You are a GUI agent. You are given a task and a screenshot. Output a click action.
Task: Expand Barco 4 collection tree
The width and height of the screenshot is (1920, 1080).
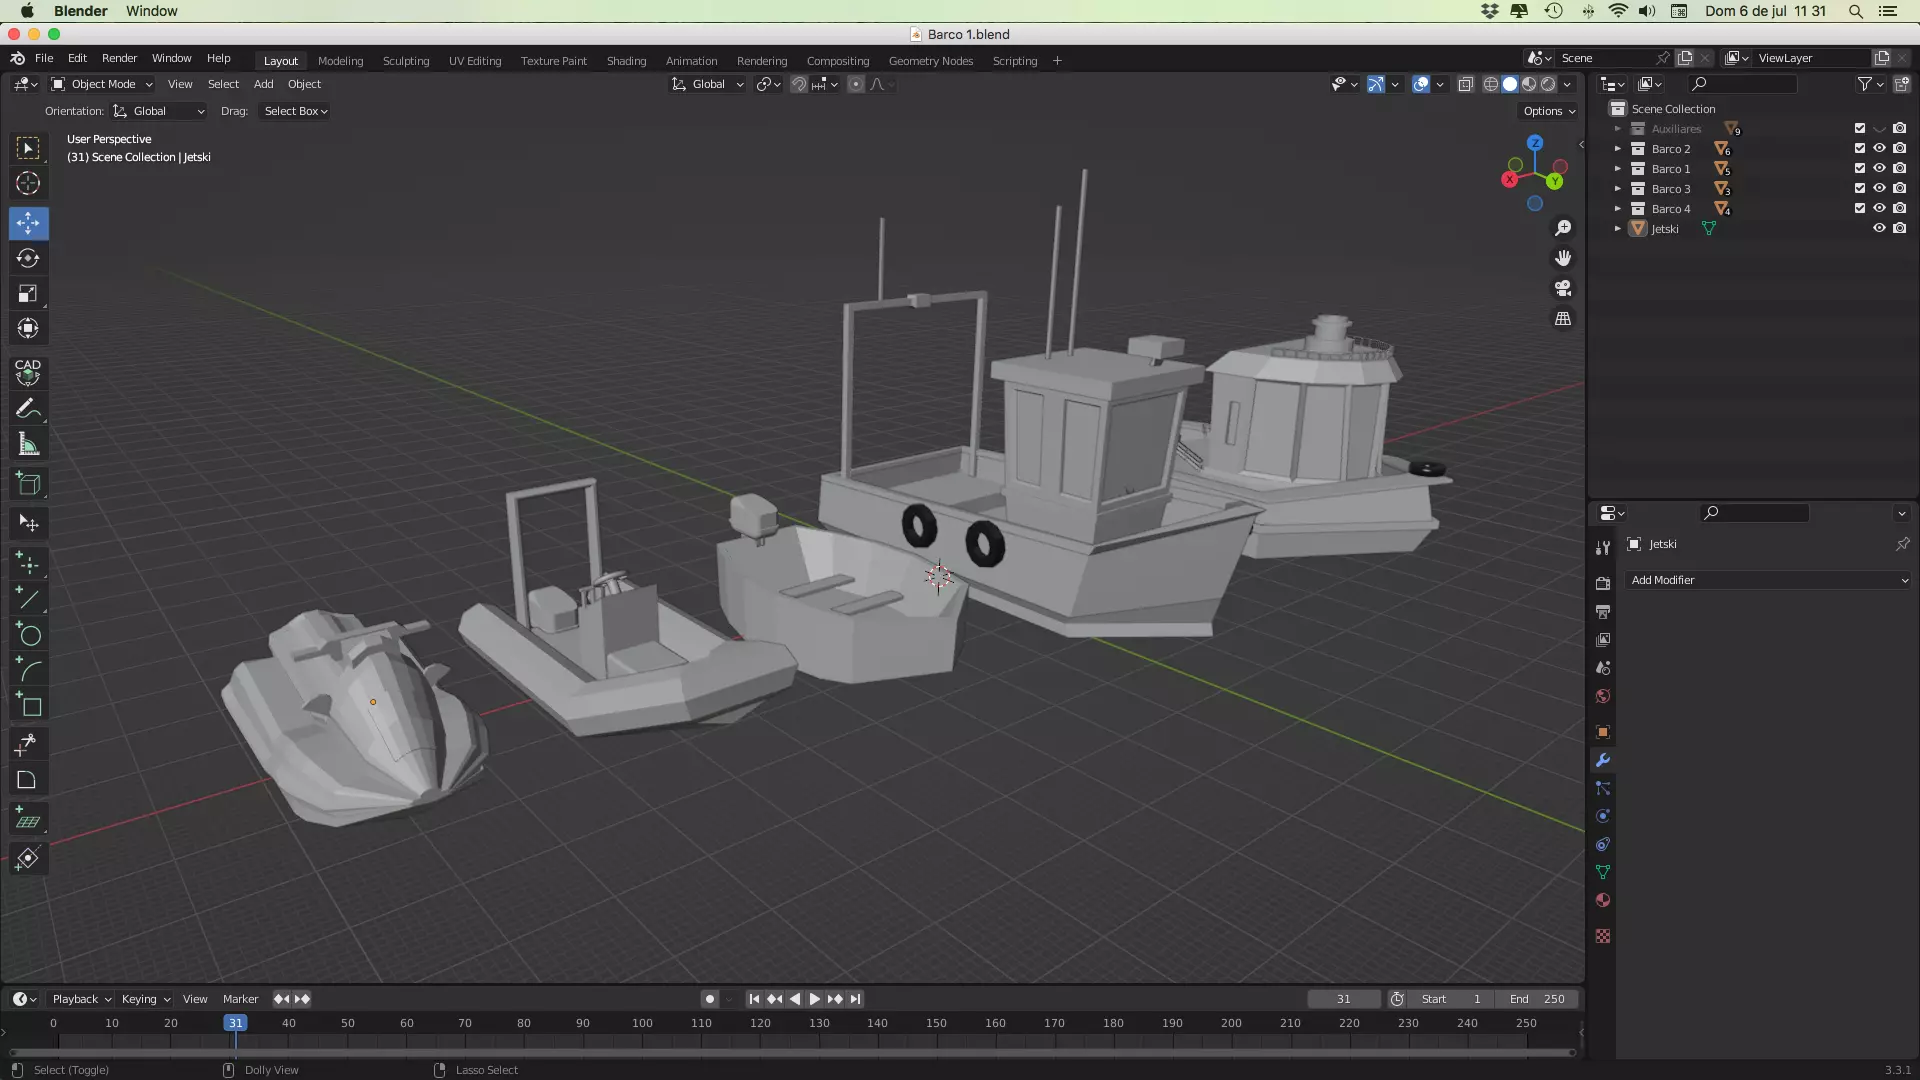coord(1618,208)
